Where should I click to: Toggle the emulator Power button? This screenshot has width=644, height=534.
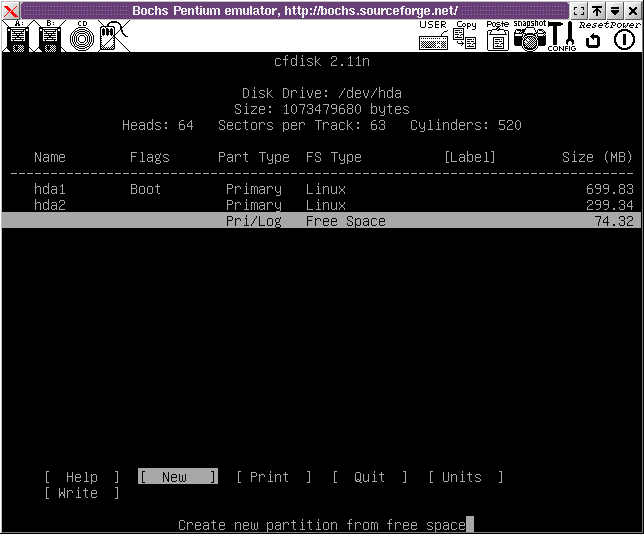[x=624, y=39]
